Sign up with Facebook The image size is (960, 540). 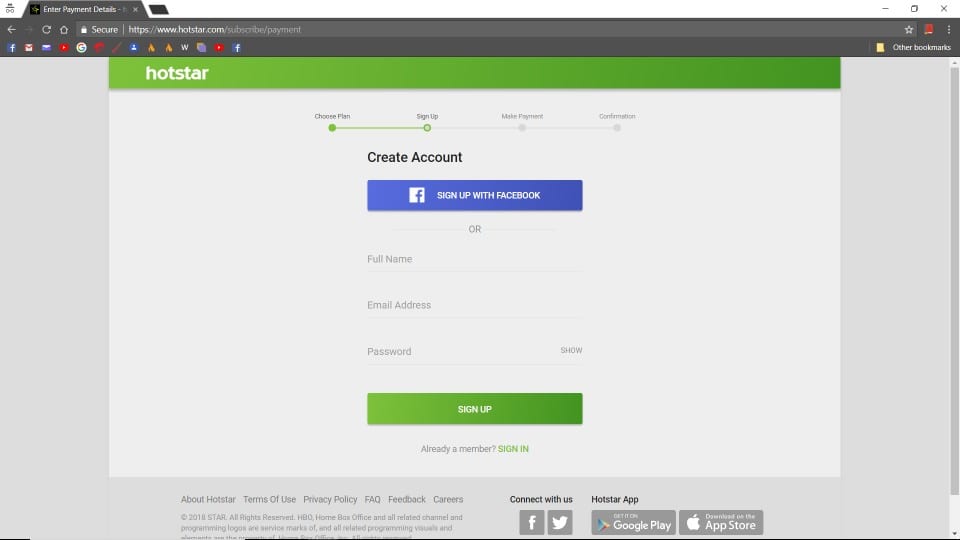tap(474, 195)
